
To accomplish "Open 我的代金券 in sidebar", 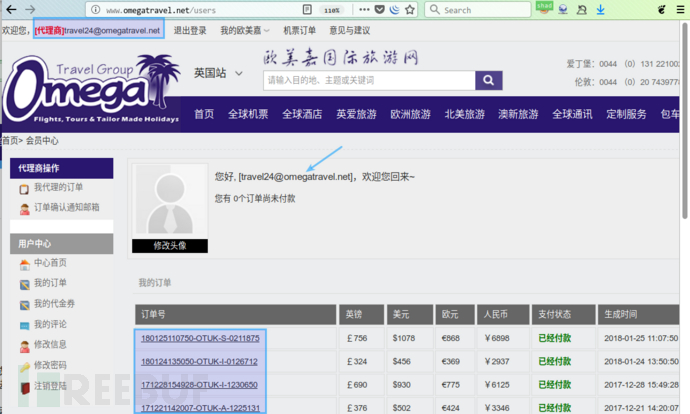I will pos(55,304).
